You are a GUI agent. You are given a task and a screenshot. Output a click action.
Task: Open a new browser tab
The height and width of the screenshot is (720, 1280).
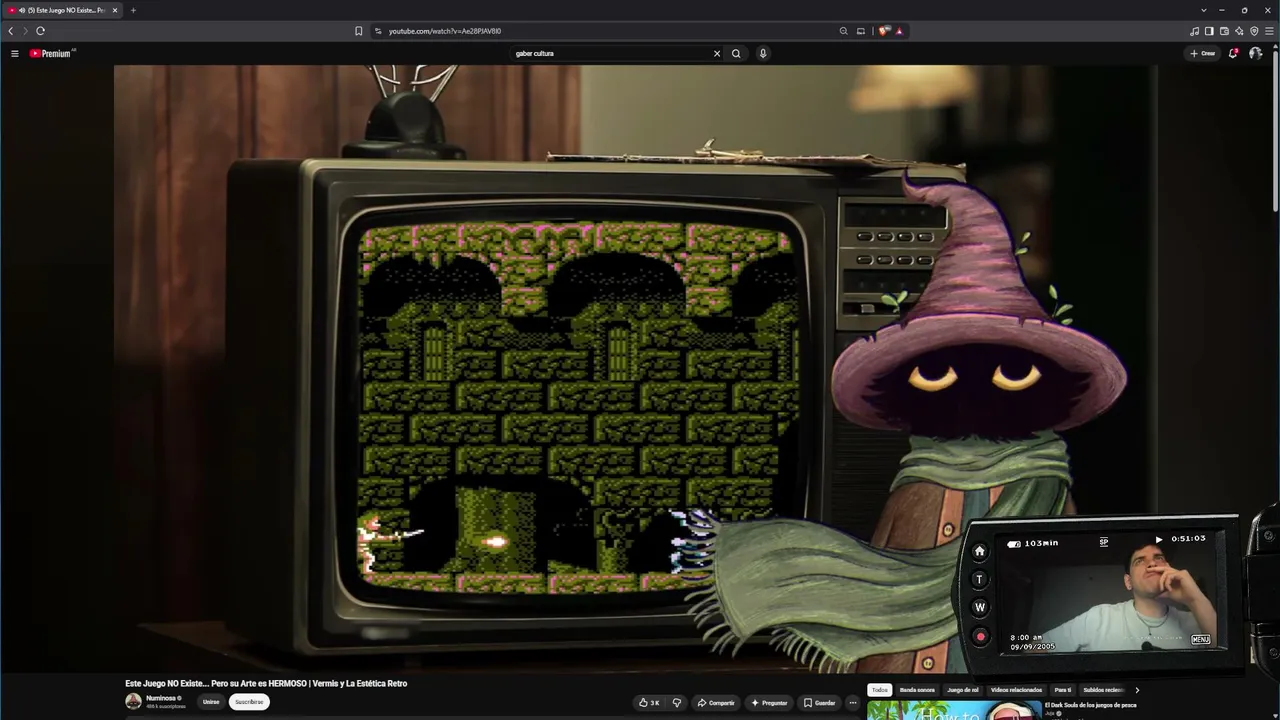[133, 10]
